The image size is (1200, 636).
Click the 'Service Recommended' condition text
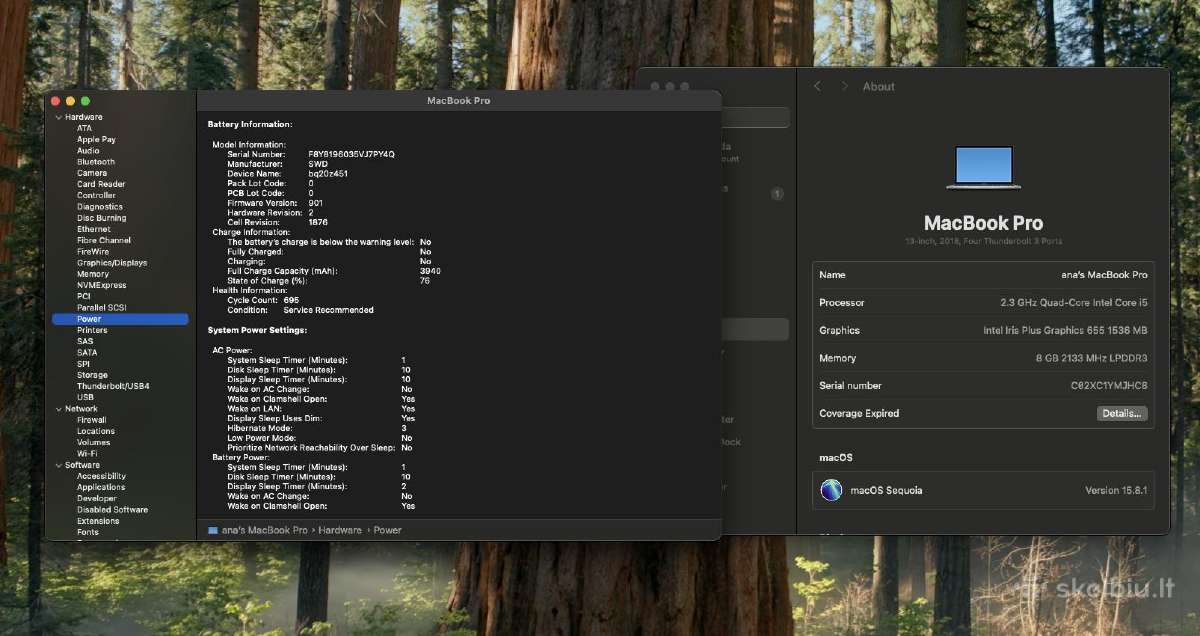click(x=328, y=310)
